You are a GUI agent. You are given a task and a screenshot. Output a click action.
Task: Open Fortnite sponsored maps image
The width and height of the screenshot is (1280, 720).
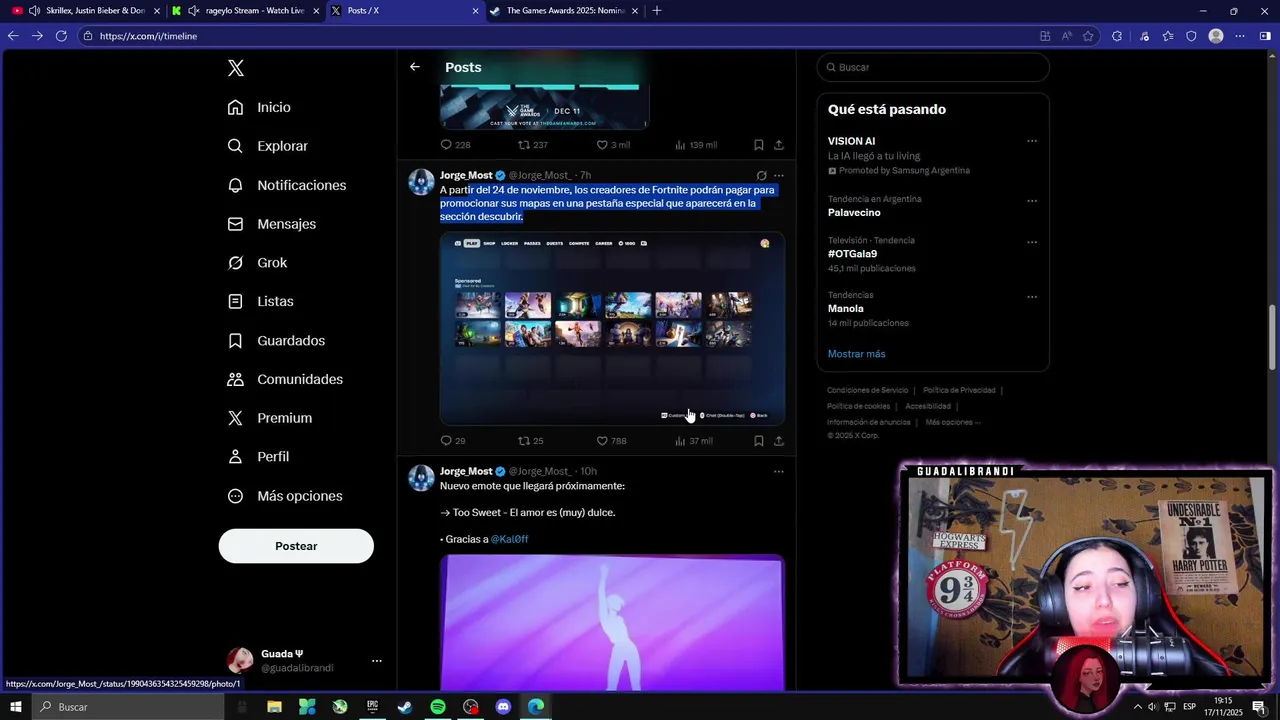point(612,329)
